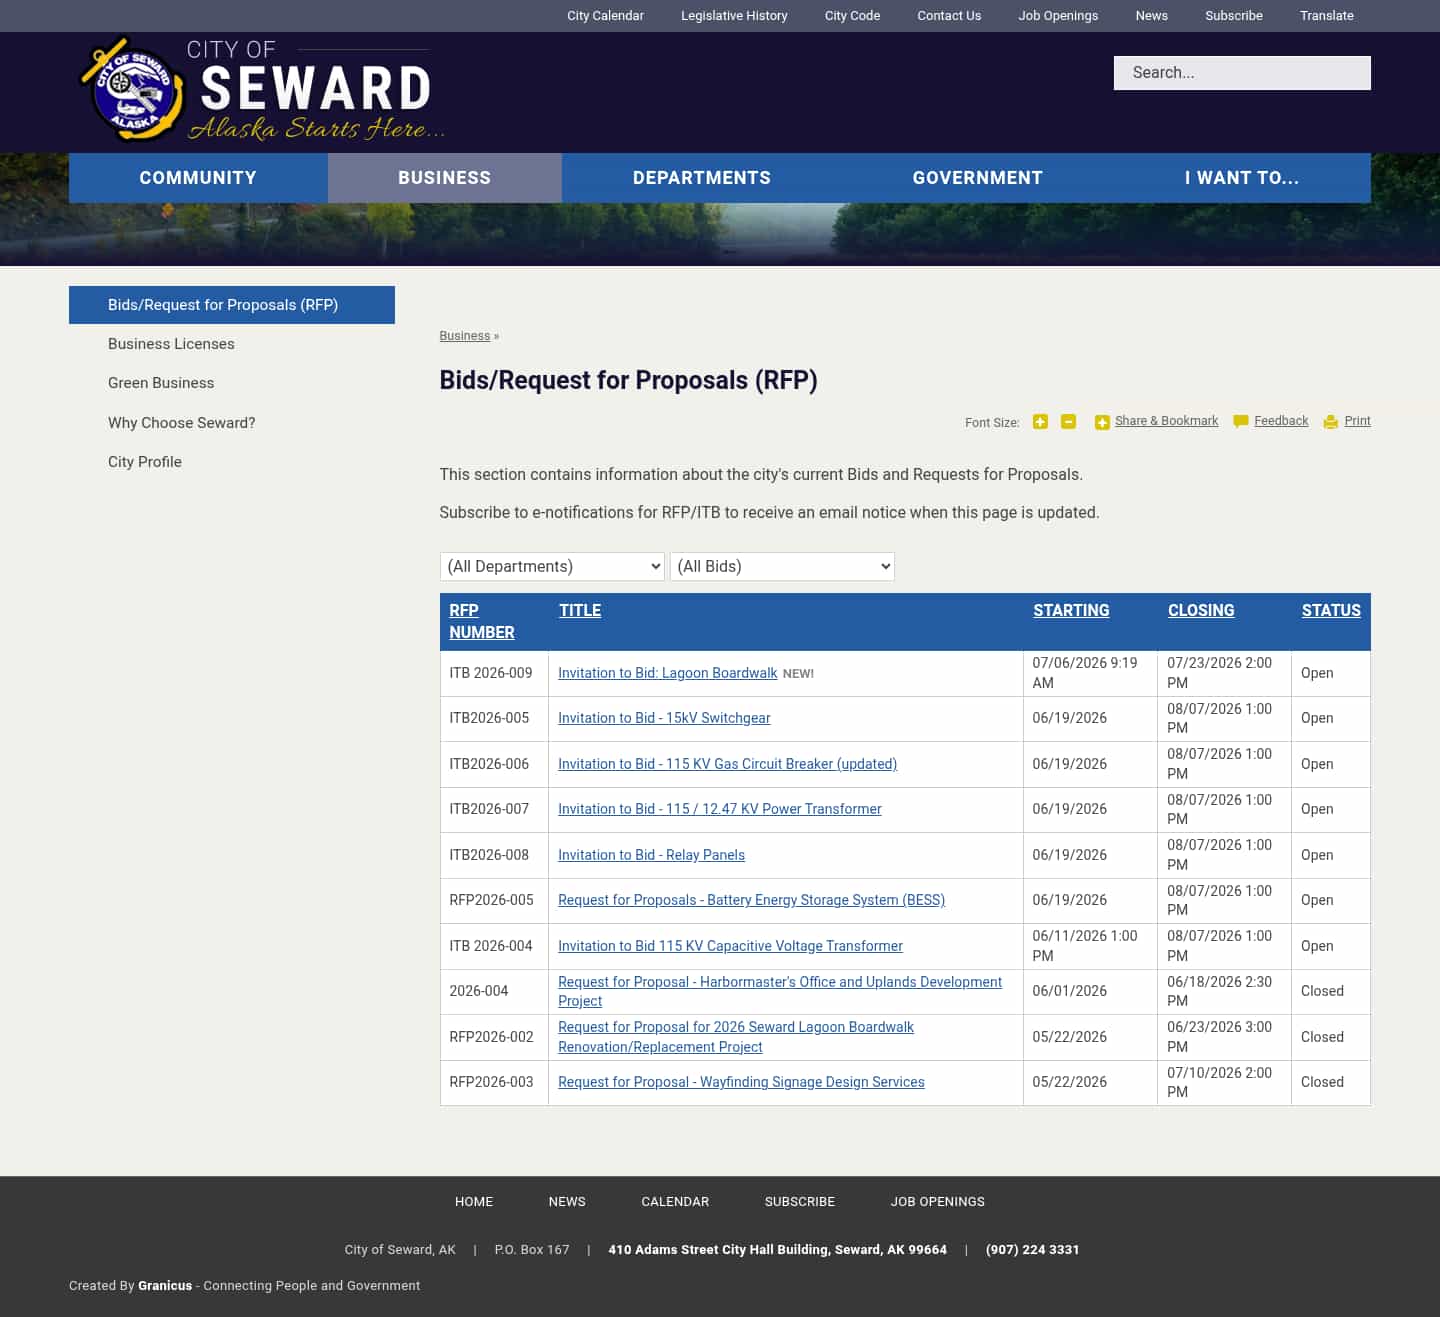
Task: Click the Share & Bookmark link text
Action: [1166, 421]
